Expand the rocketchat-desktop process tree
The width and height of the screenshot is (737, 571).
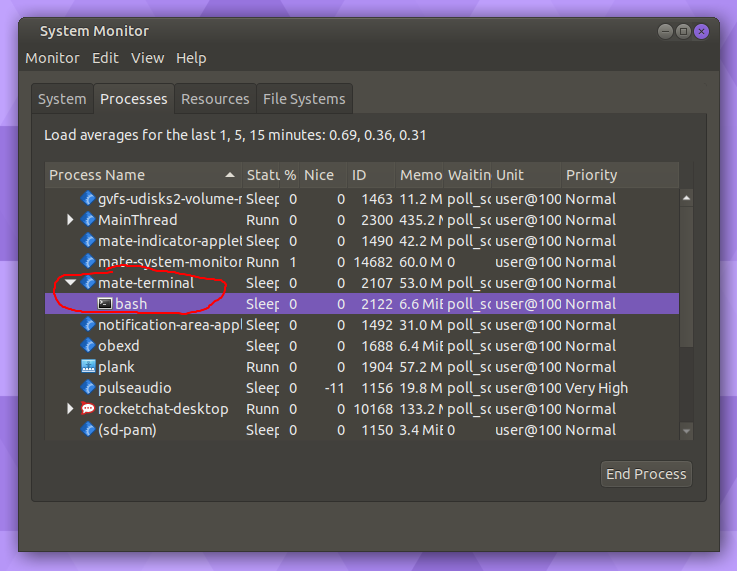pos(70,408)
